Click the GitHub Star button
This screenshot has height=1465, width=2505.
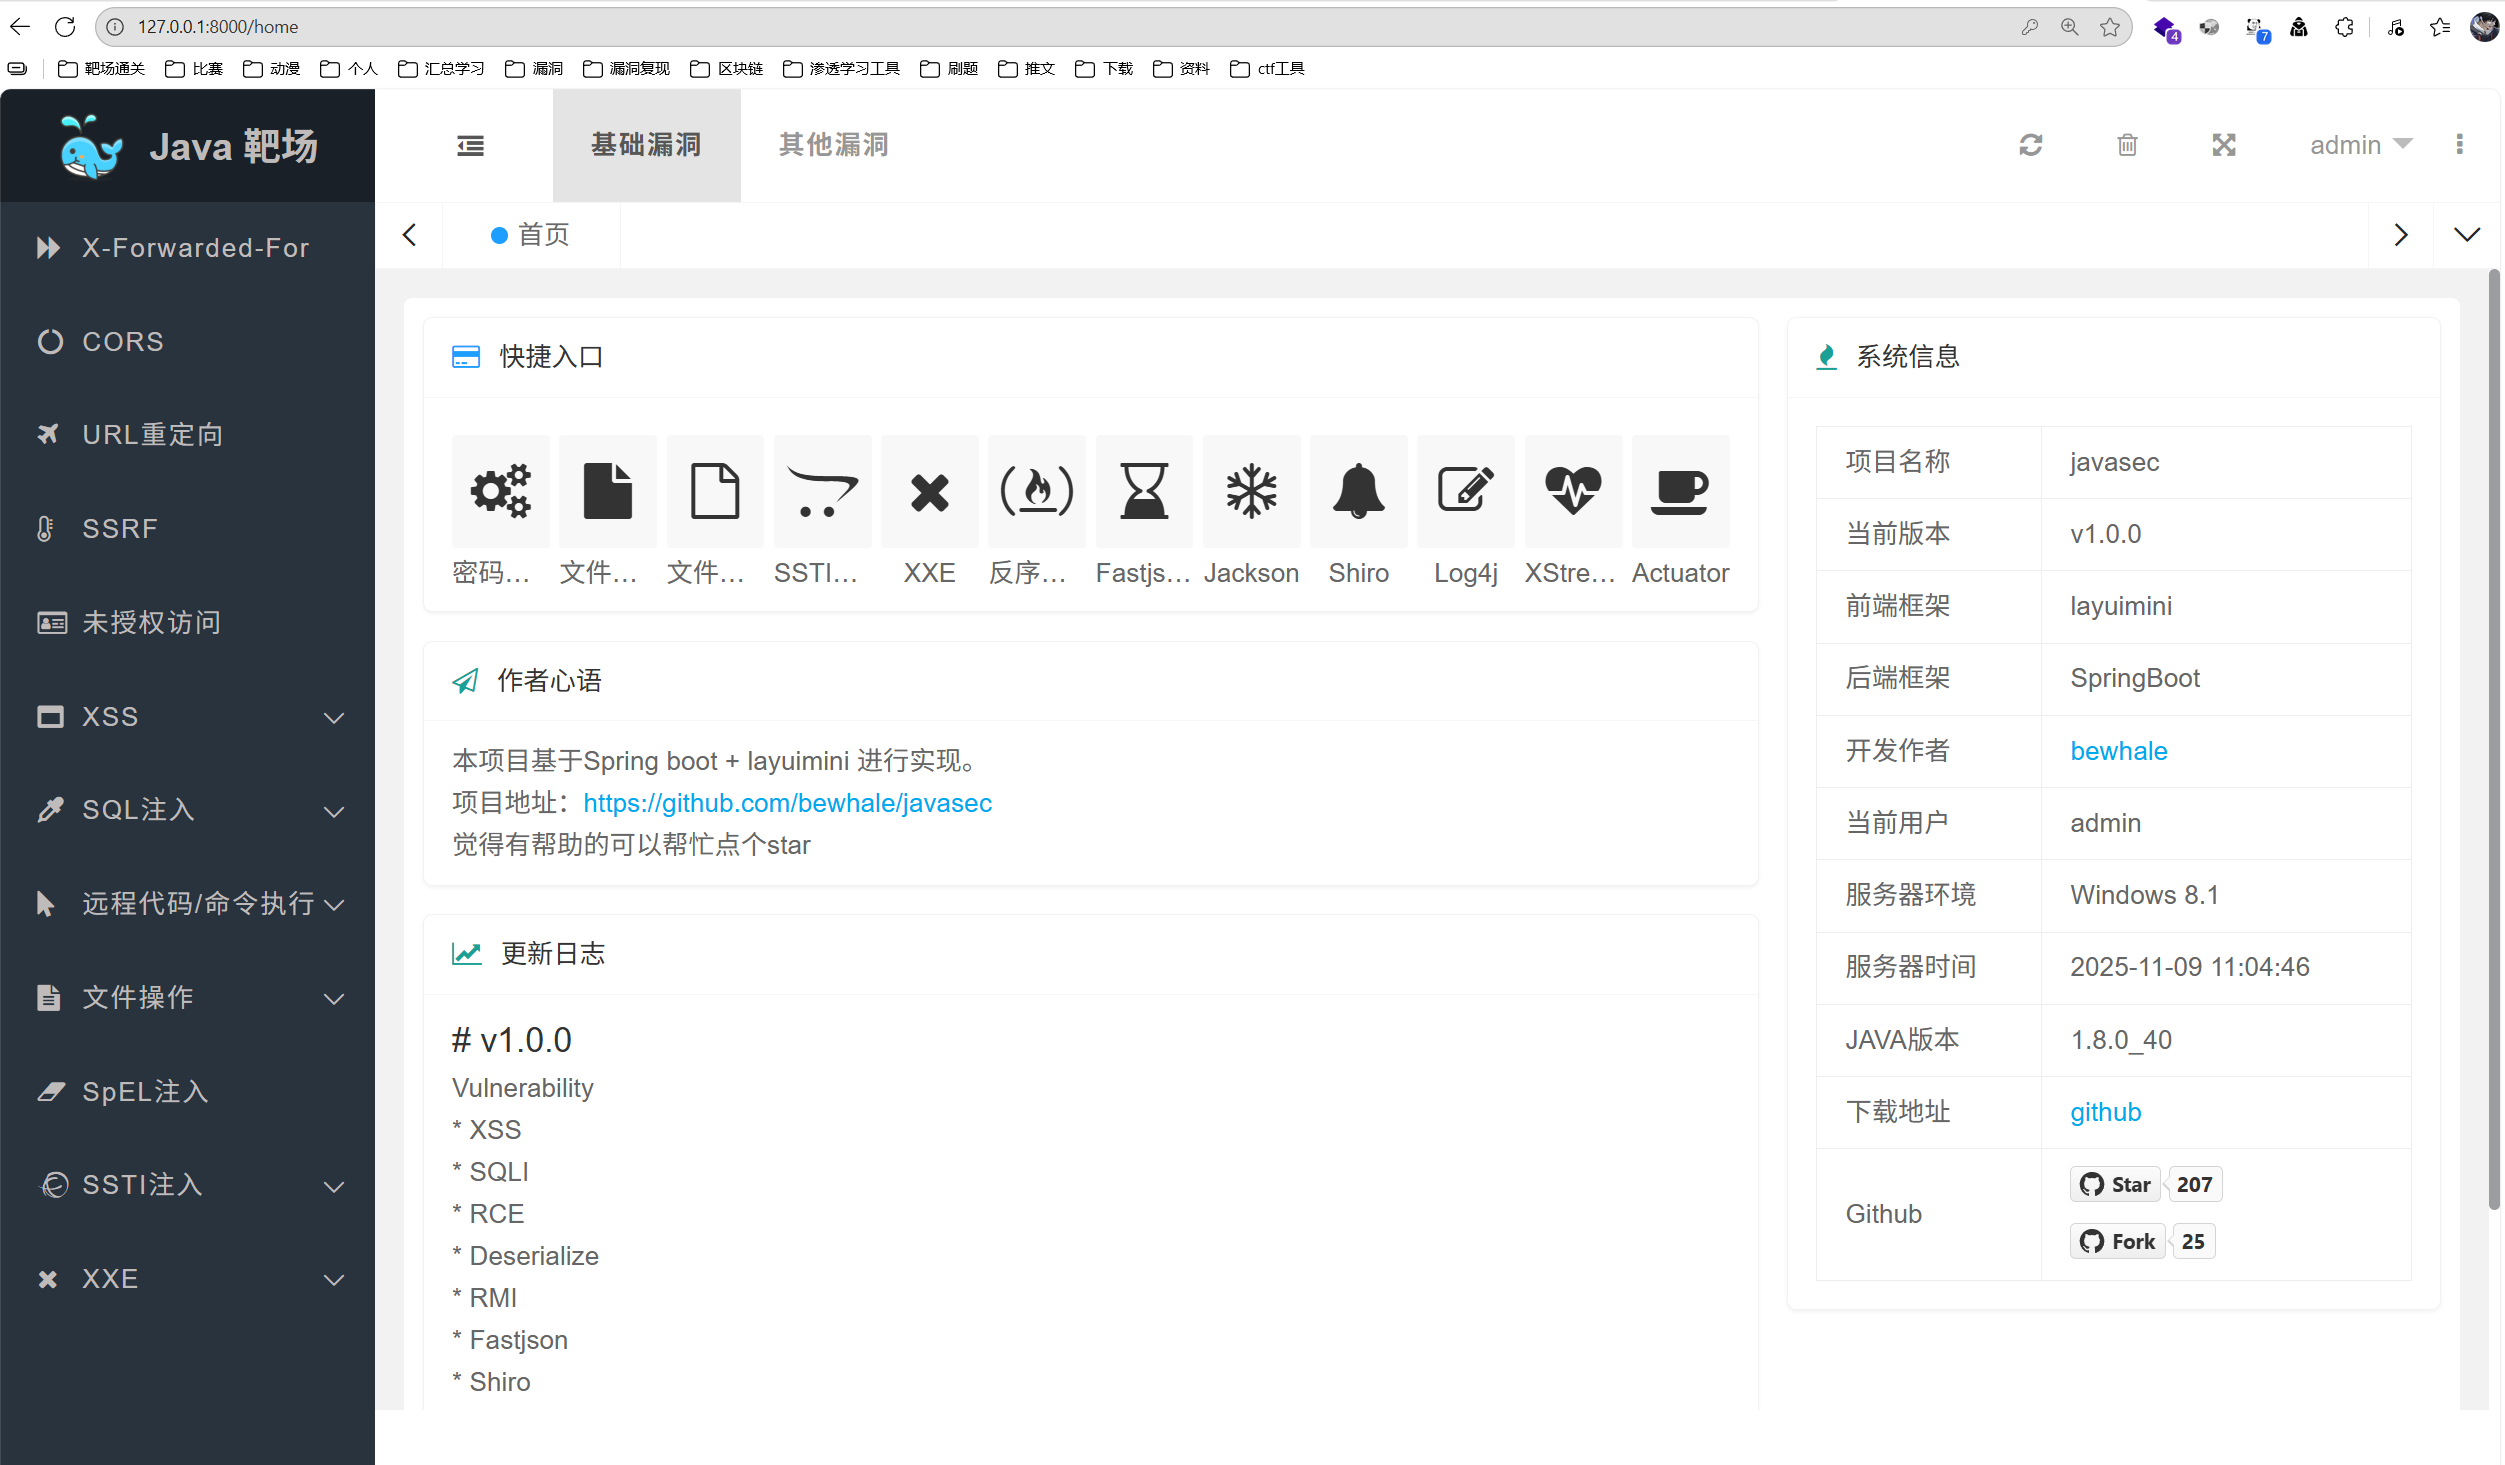tap(2115, 1185)
